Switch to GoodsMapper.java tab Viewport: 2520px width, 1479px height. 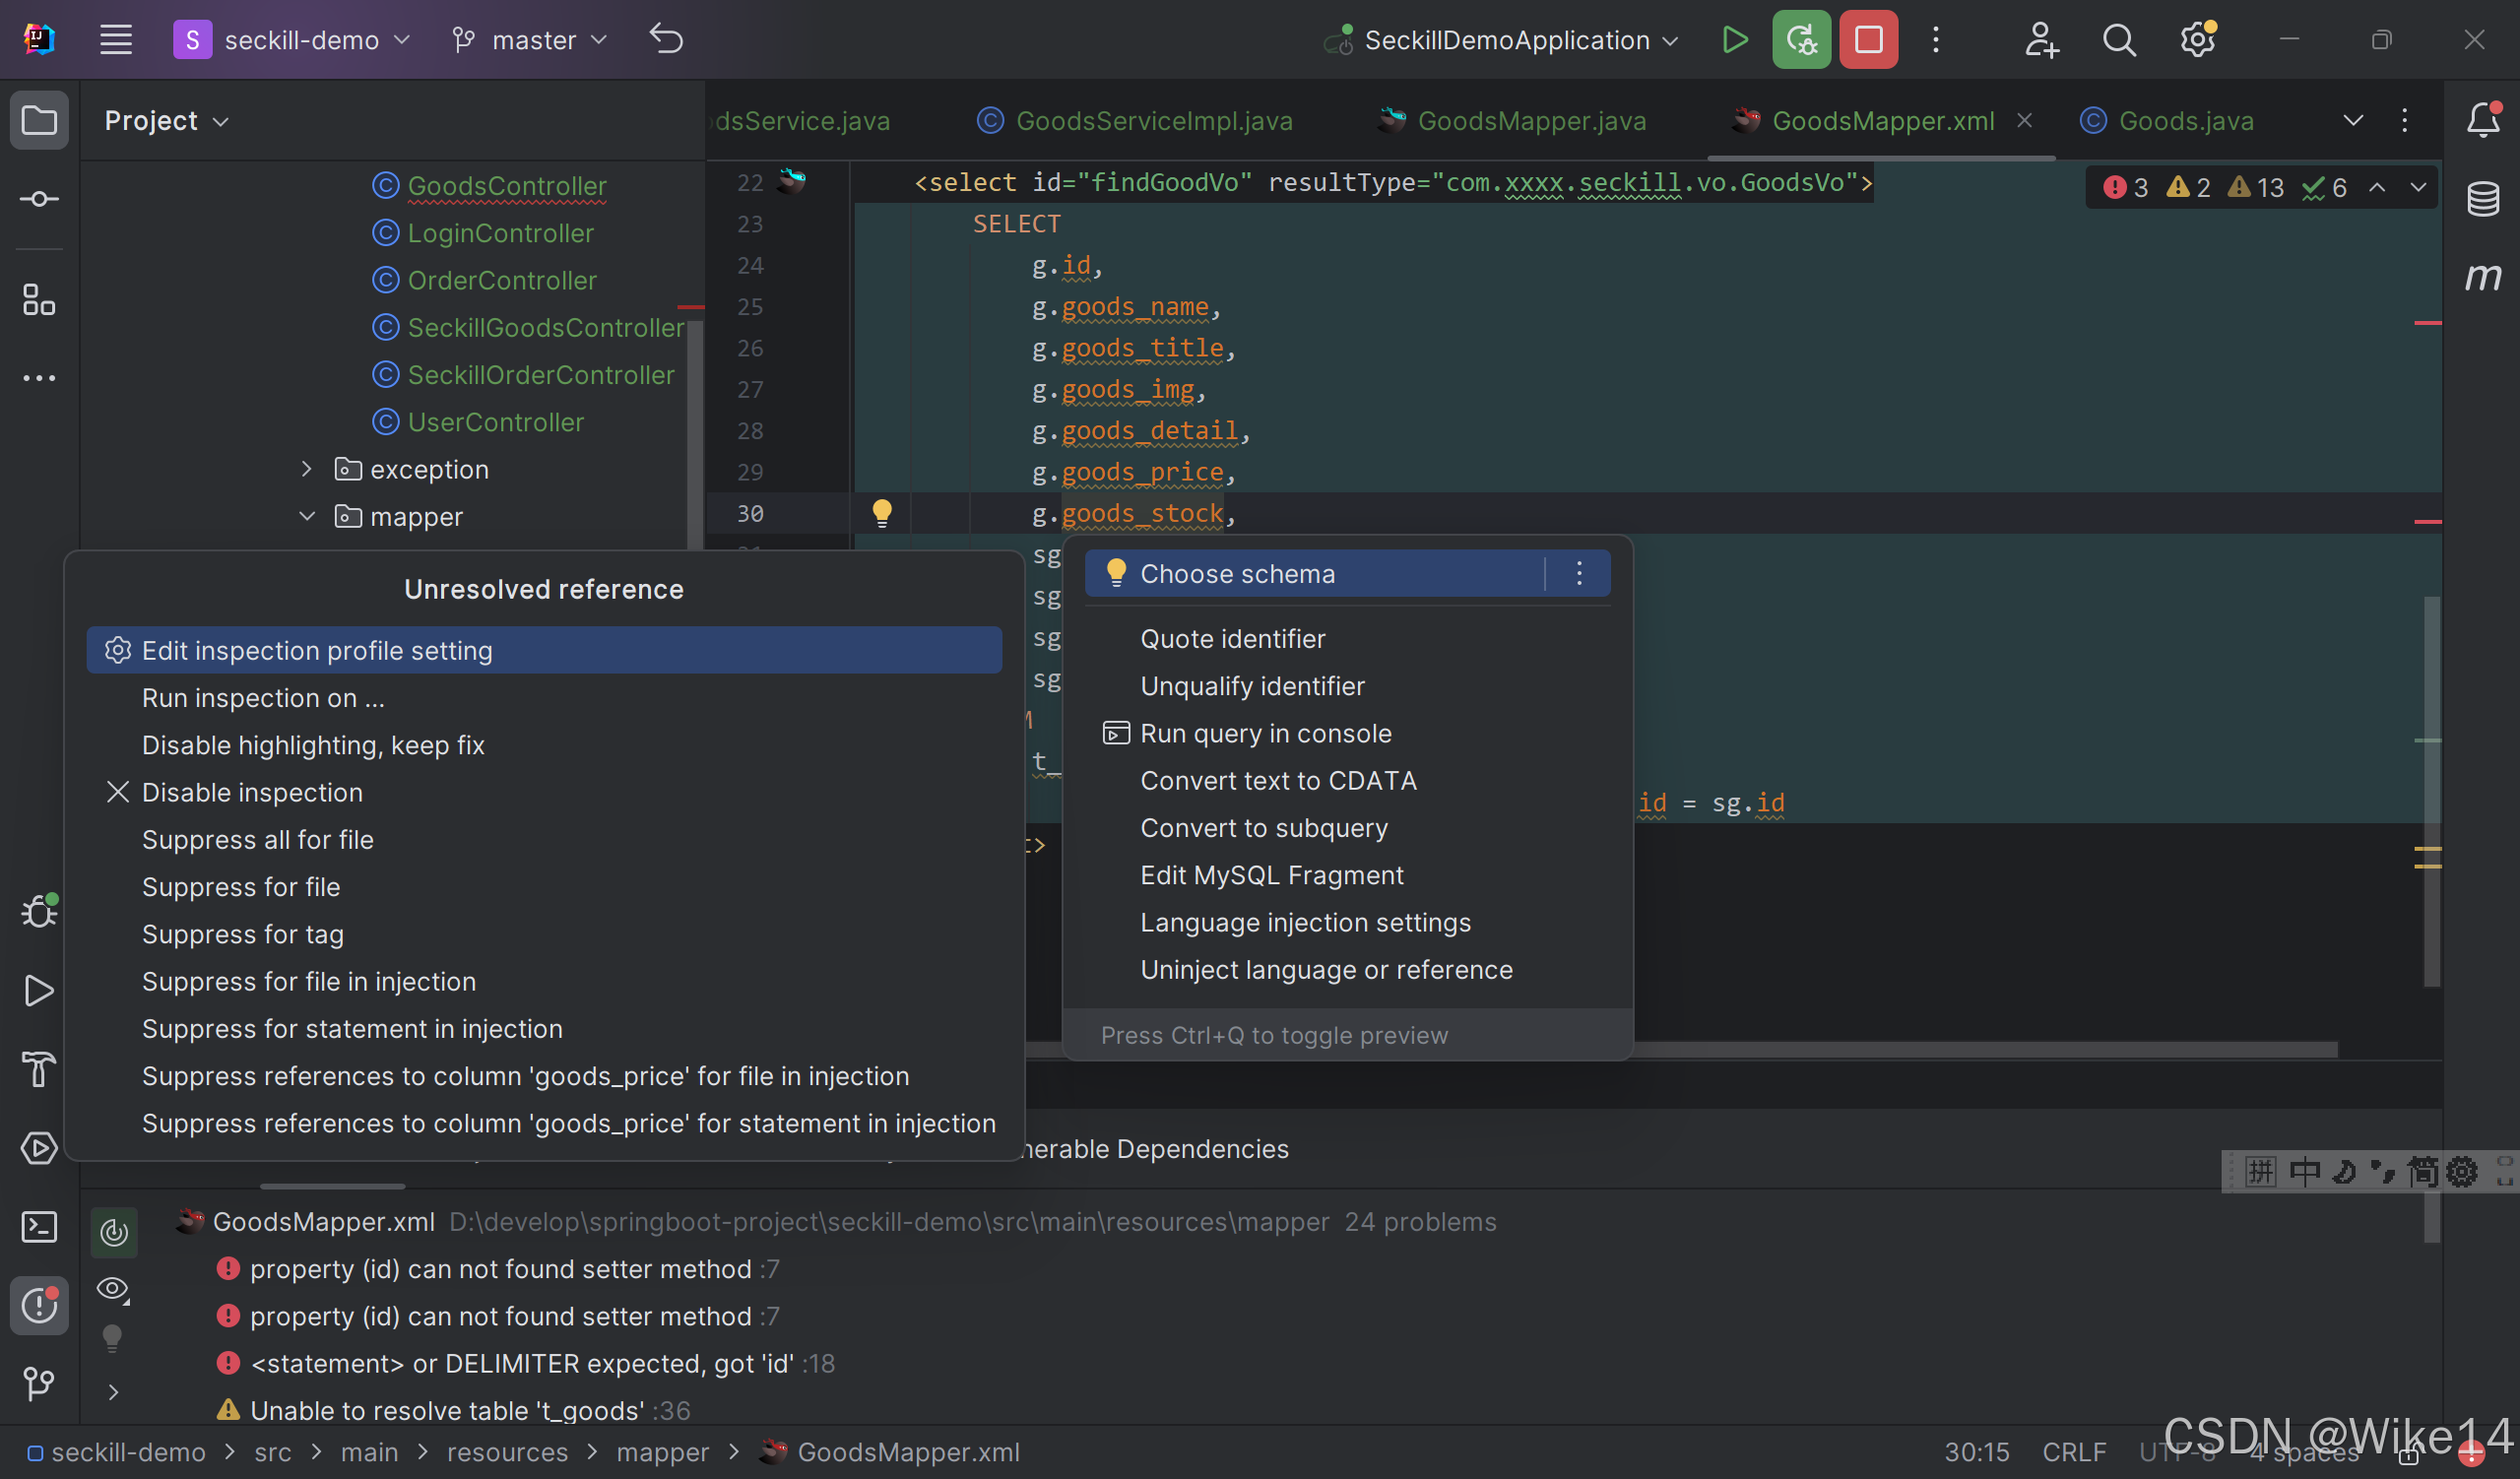[1512, 120]
